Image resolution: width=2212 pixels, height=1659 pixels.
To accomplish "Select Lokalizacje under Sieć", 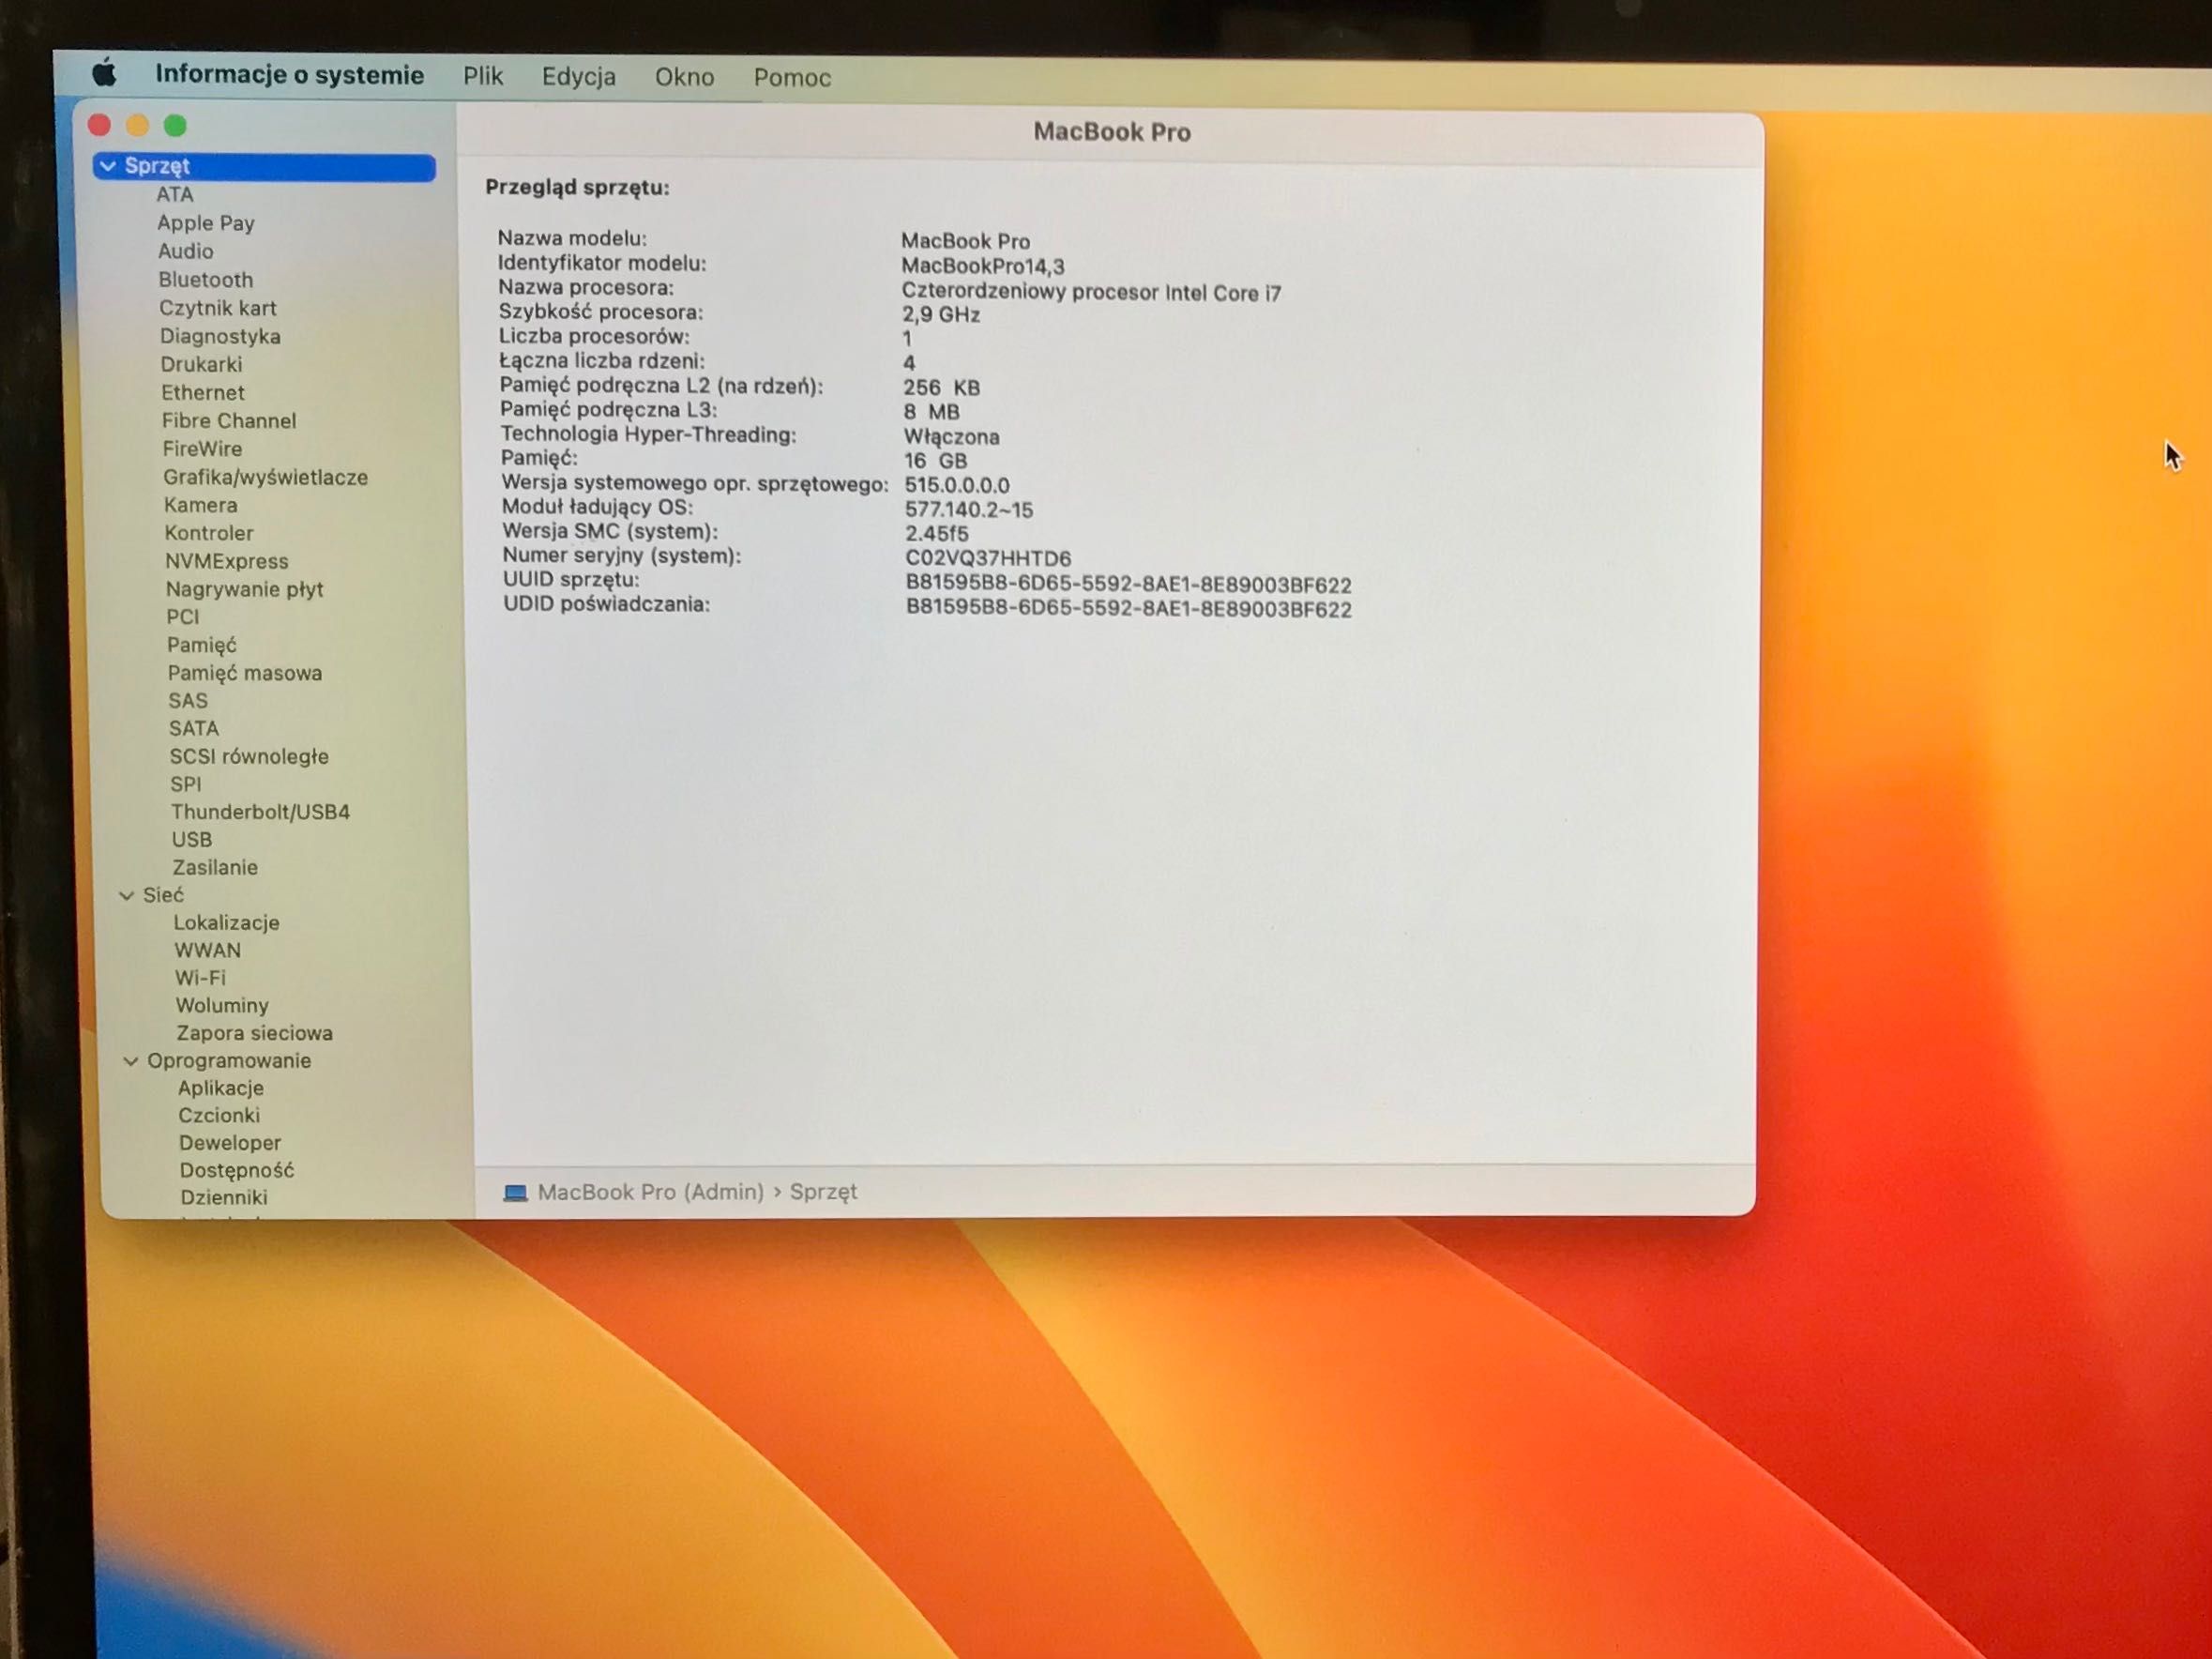I will [227, 923].
